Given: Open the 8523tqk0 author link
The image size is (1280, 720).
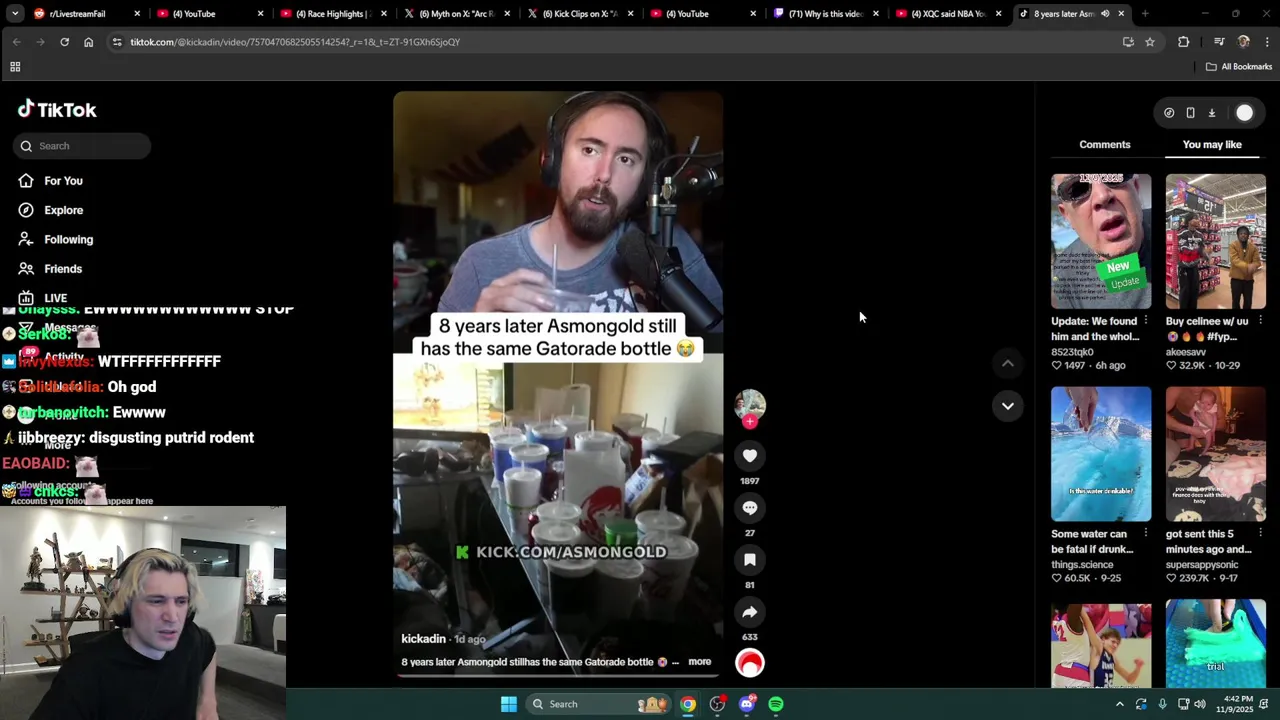Looking at the screenshot, I should point(1072,352).
